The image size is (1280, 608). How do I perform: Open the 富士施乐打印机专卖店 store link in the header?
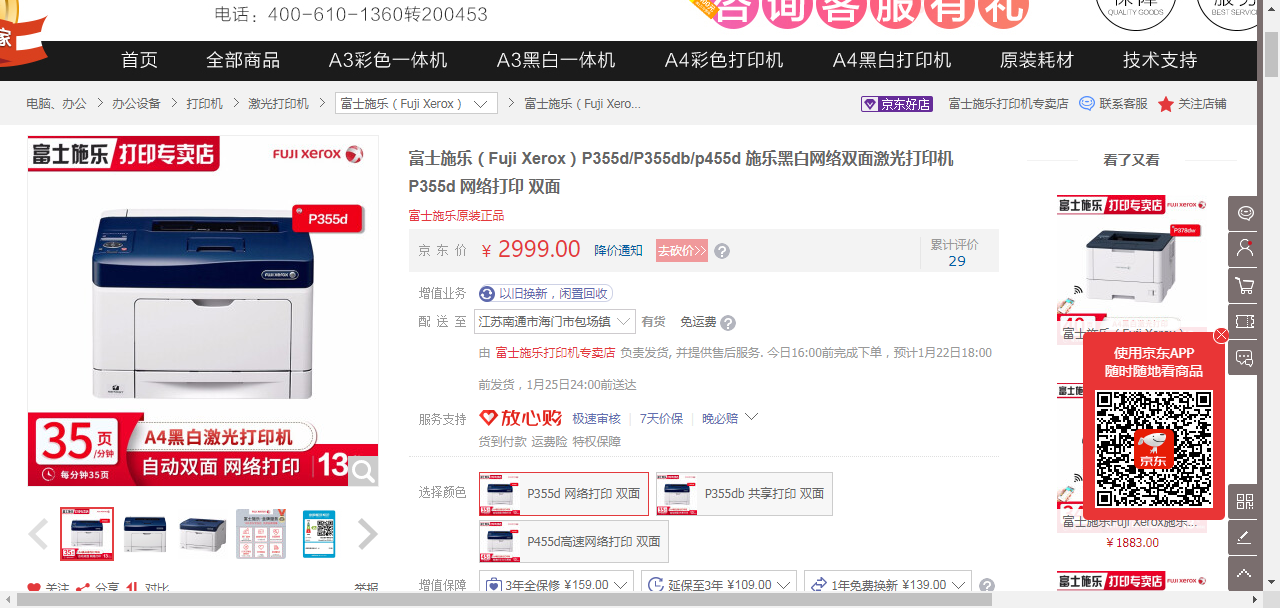click(x=1008, y=104)
